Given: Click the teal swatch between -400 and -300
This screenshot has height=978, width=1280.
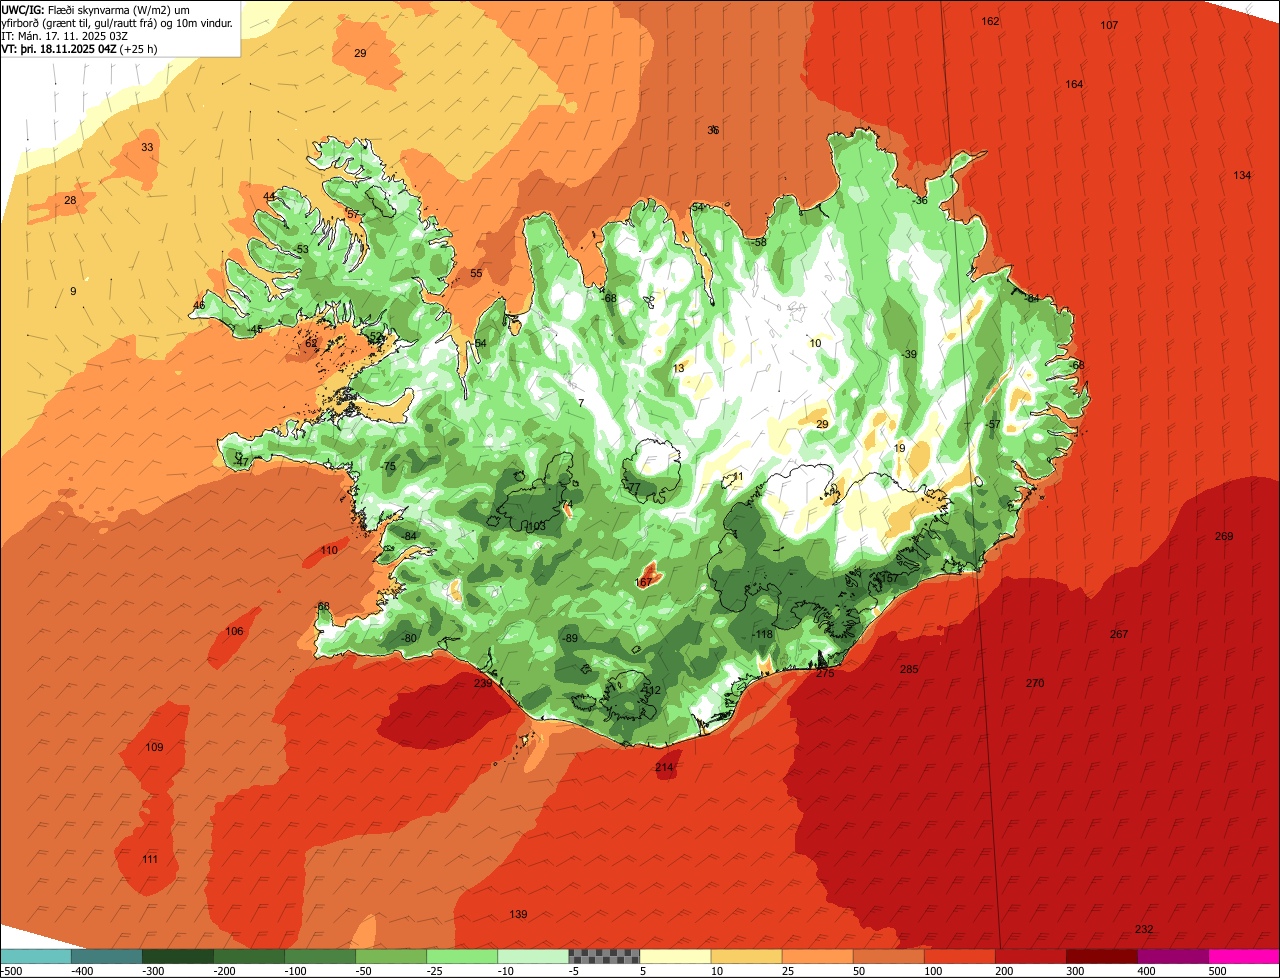Looking at the screenshot, I should pyautogui.click(x=106, y=956).
